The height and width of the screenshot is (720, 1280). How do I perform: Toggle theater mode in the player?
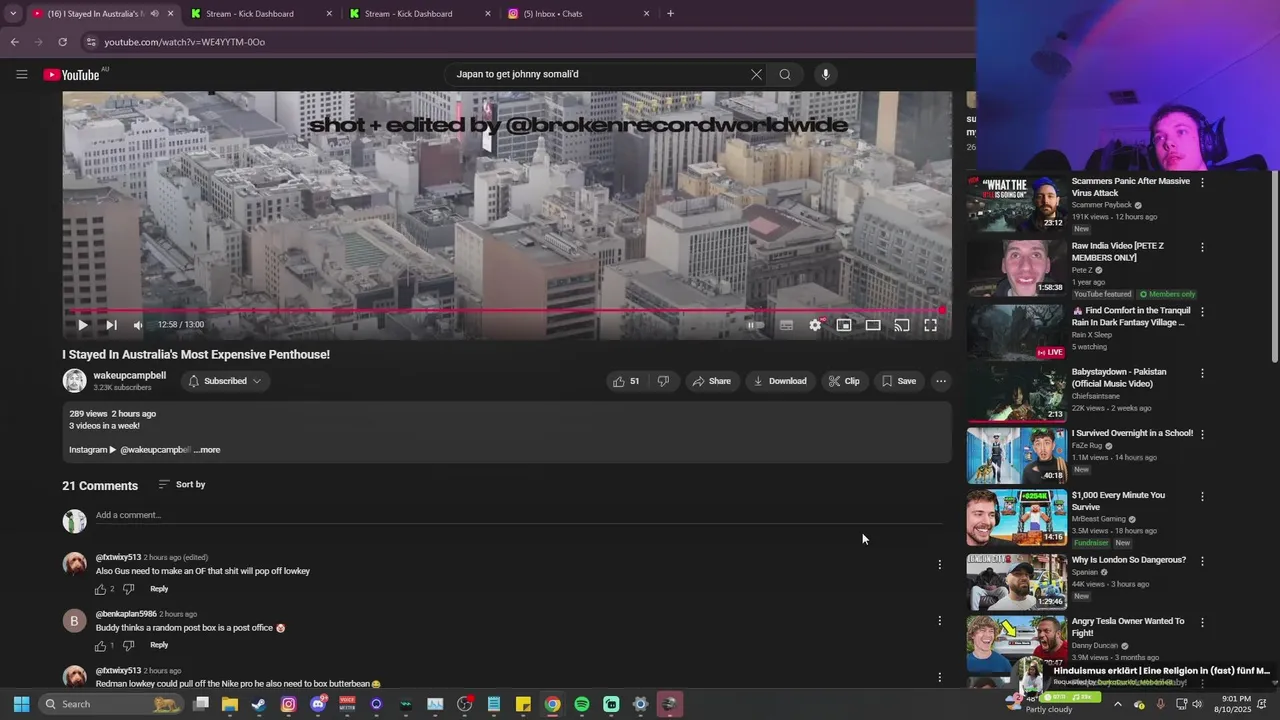(873, 325)
